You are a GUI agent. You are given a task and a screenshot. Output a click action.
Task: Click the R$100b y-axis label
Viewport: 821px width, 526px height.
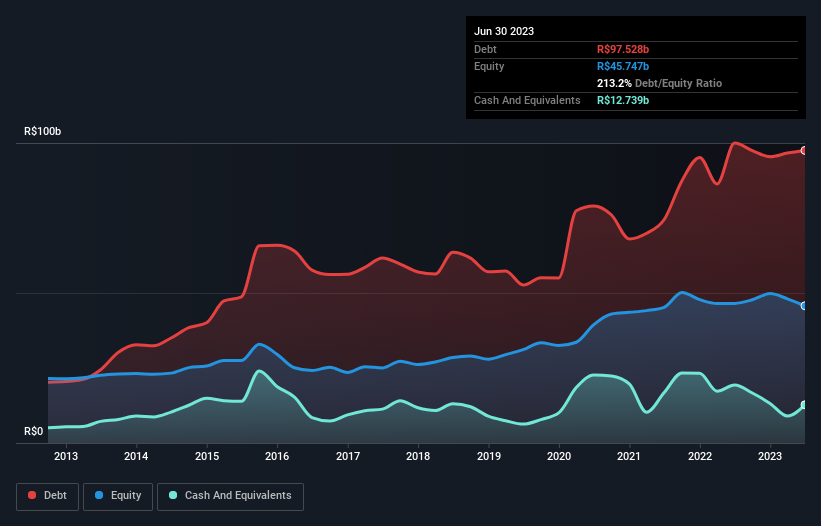click(x=42, y=131)
